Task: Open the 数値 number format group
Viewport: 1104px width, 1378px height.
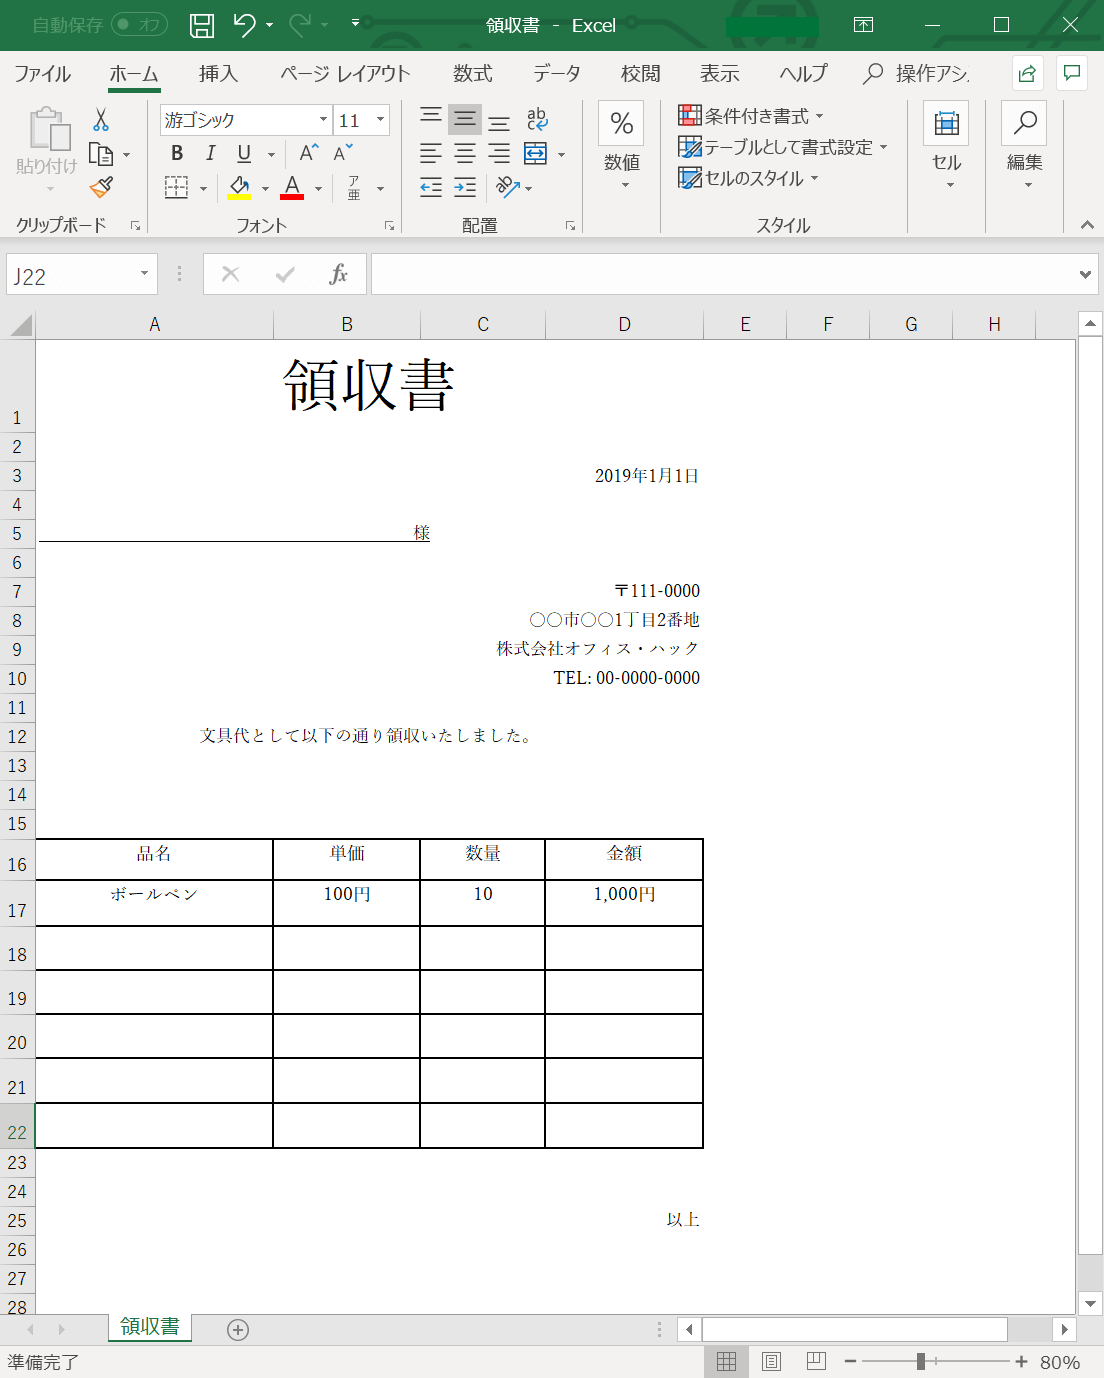Action: click(621, 146)
